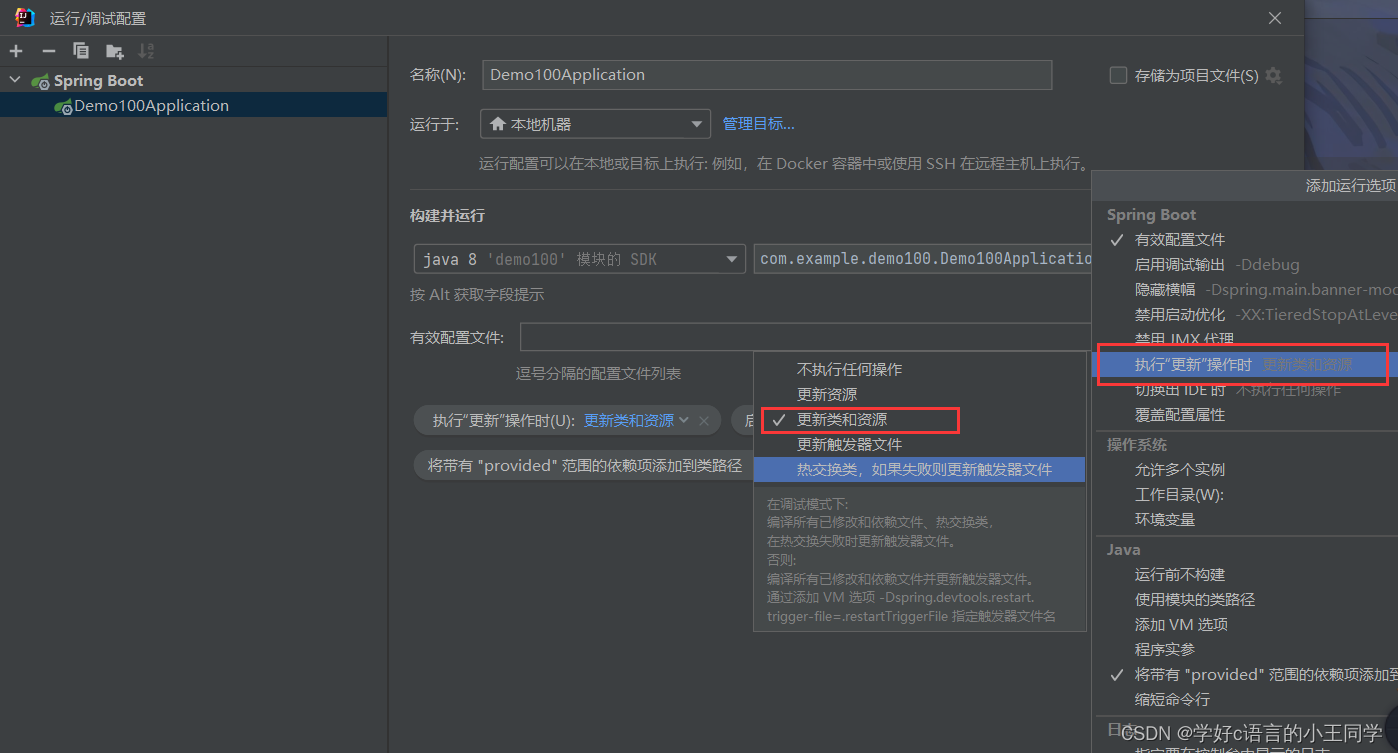Select 不执行任何操作 in update action menu
The width and height of the screenshot is (1398, 753).
point(919,370)
